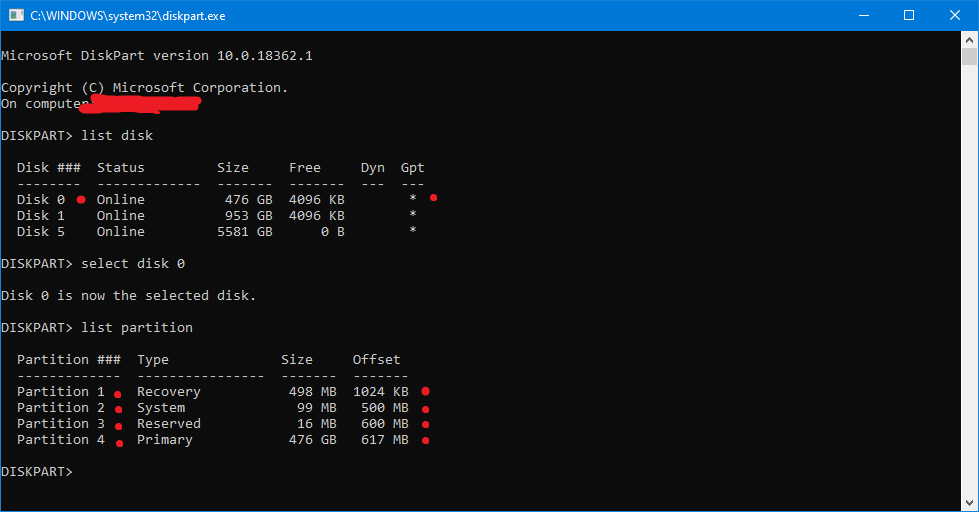Click the 'select disk 0' command text
This screenshot has width=979, height=512.
point(133,263)
